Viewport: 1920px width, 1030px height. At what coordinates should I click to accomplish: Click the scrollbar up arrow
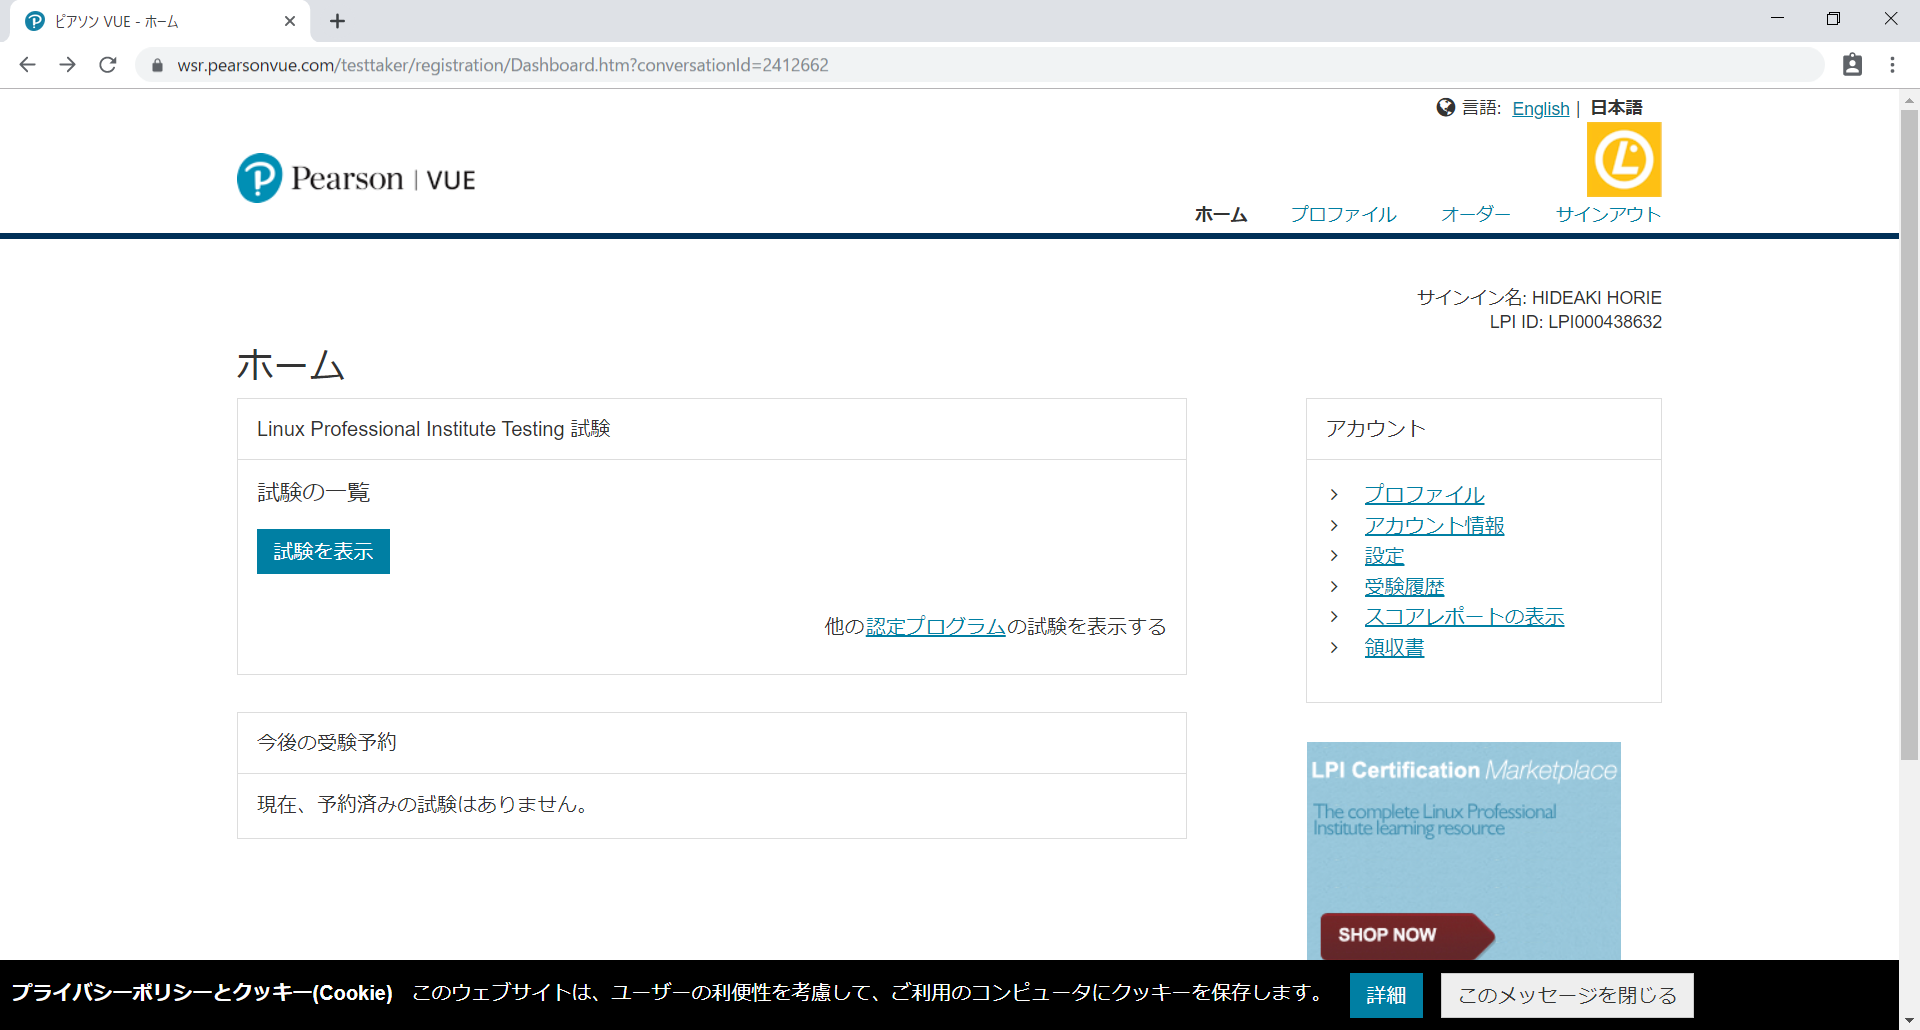[1909, 100]
